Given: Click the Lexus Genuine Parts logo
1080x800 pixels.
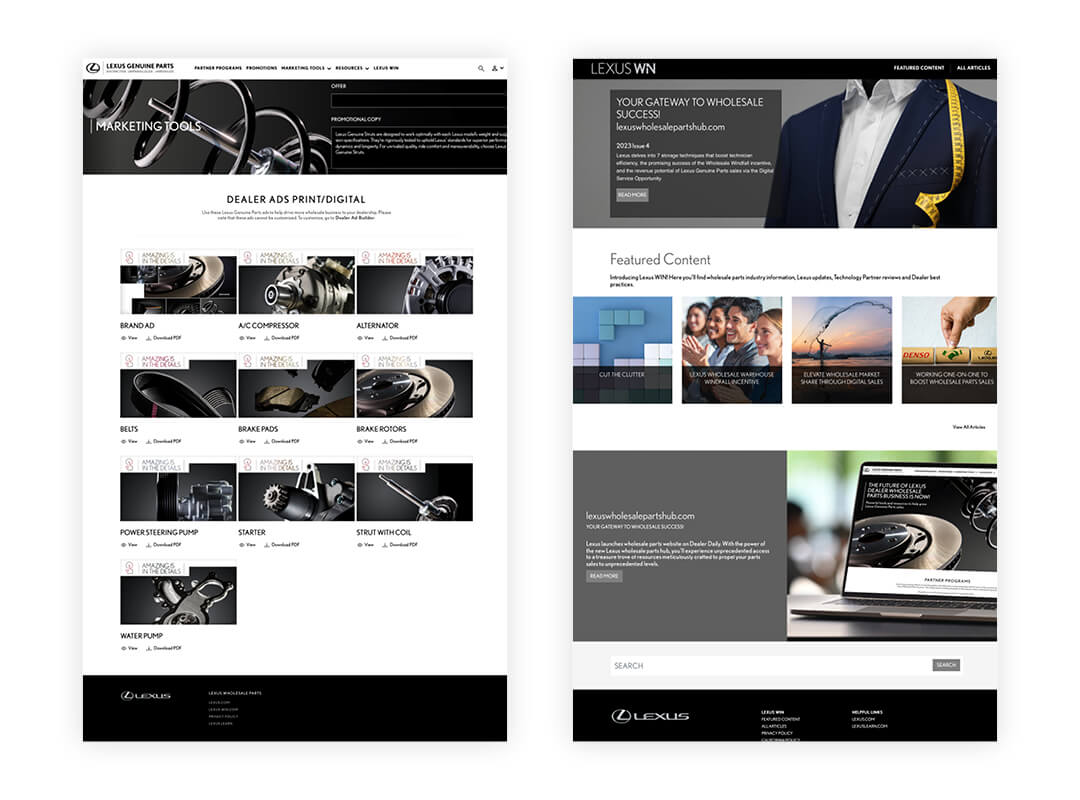Looking at the screenshot, I should (130, 68).
